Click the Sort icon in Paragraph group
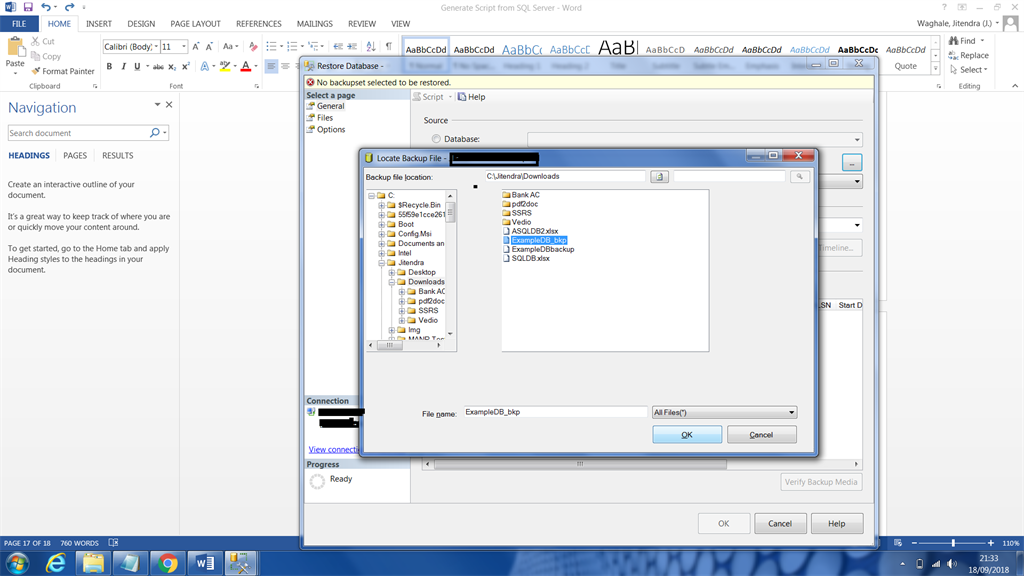The width and height of the screenshot is (1024, 576). click(371, 46)
